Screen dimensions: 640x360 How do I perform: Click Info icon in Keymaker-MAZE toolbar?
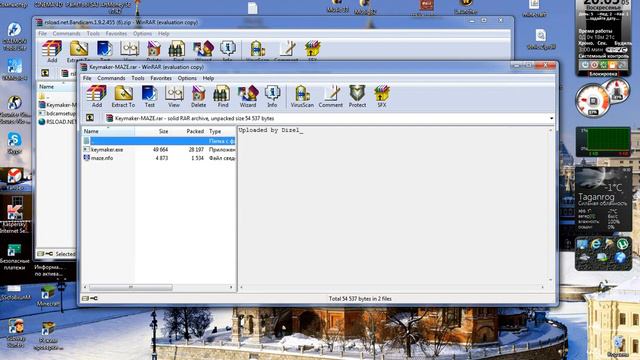[272, 96]
